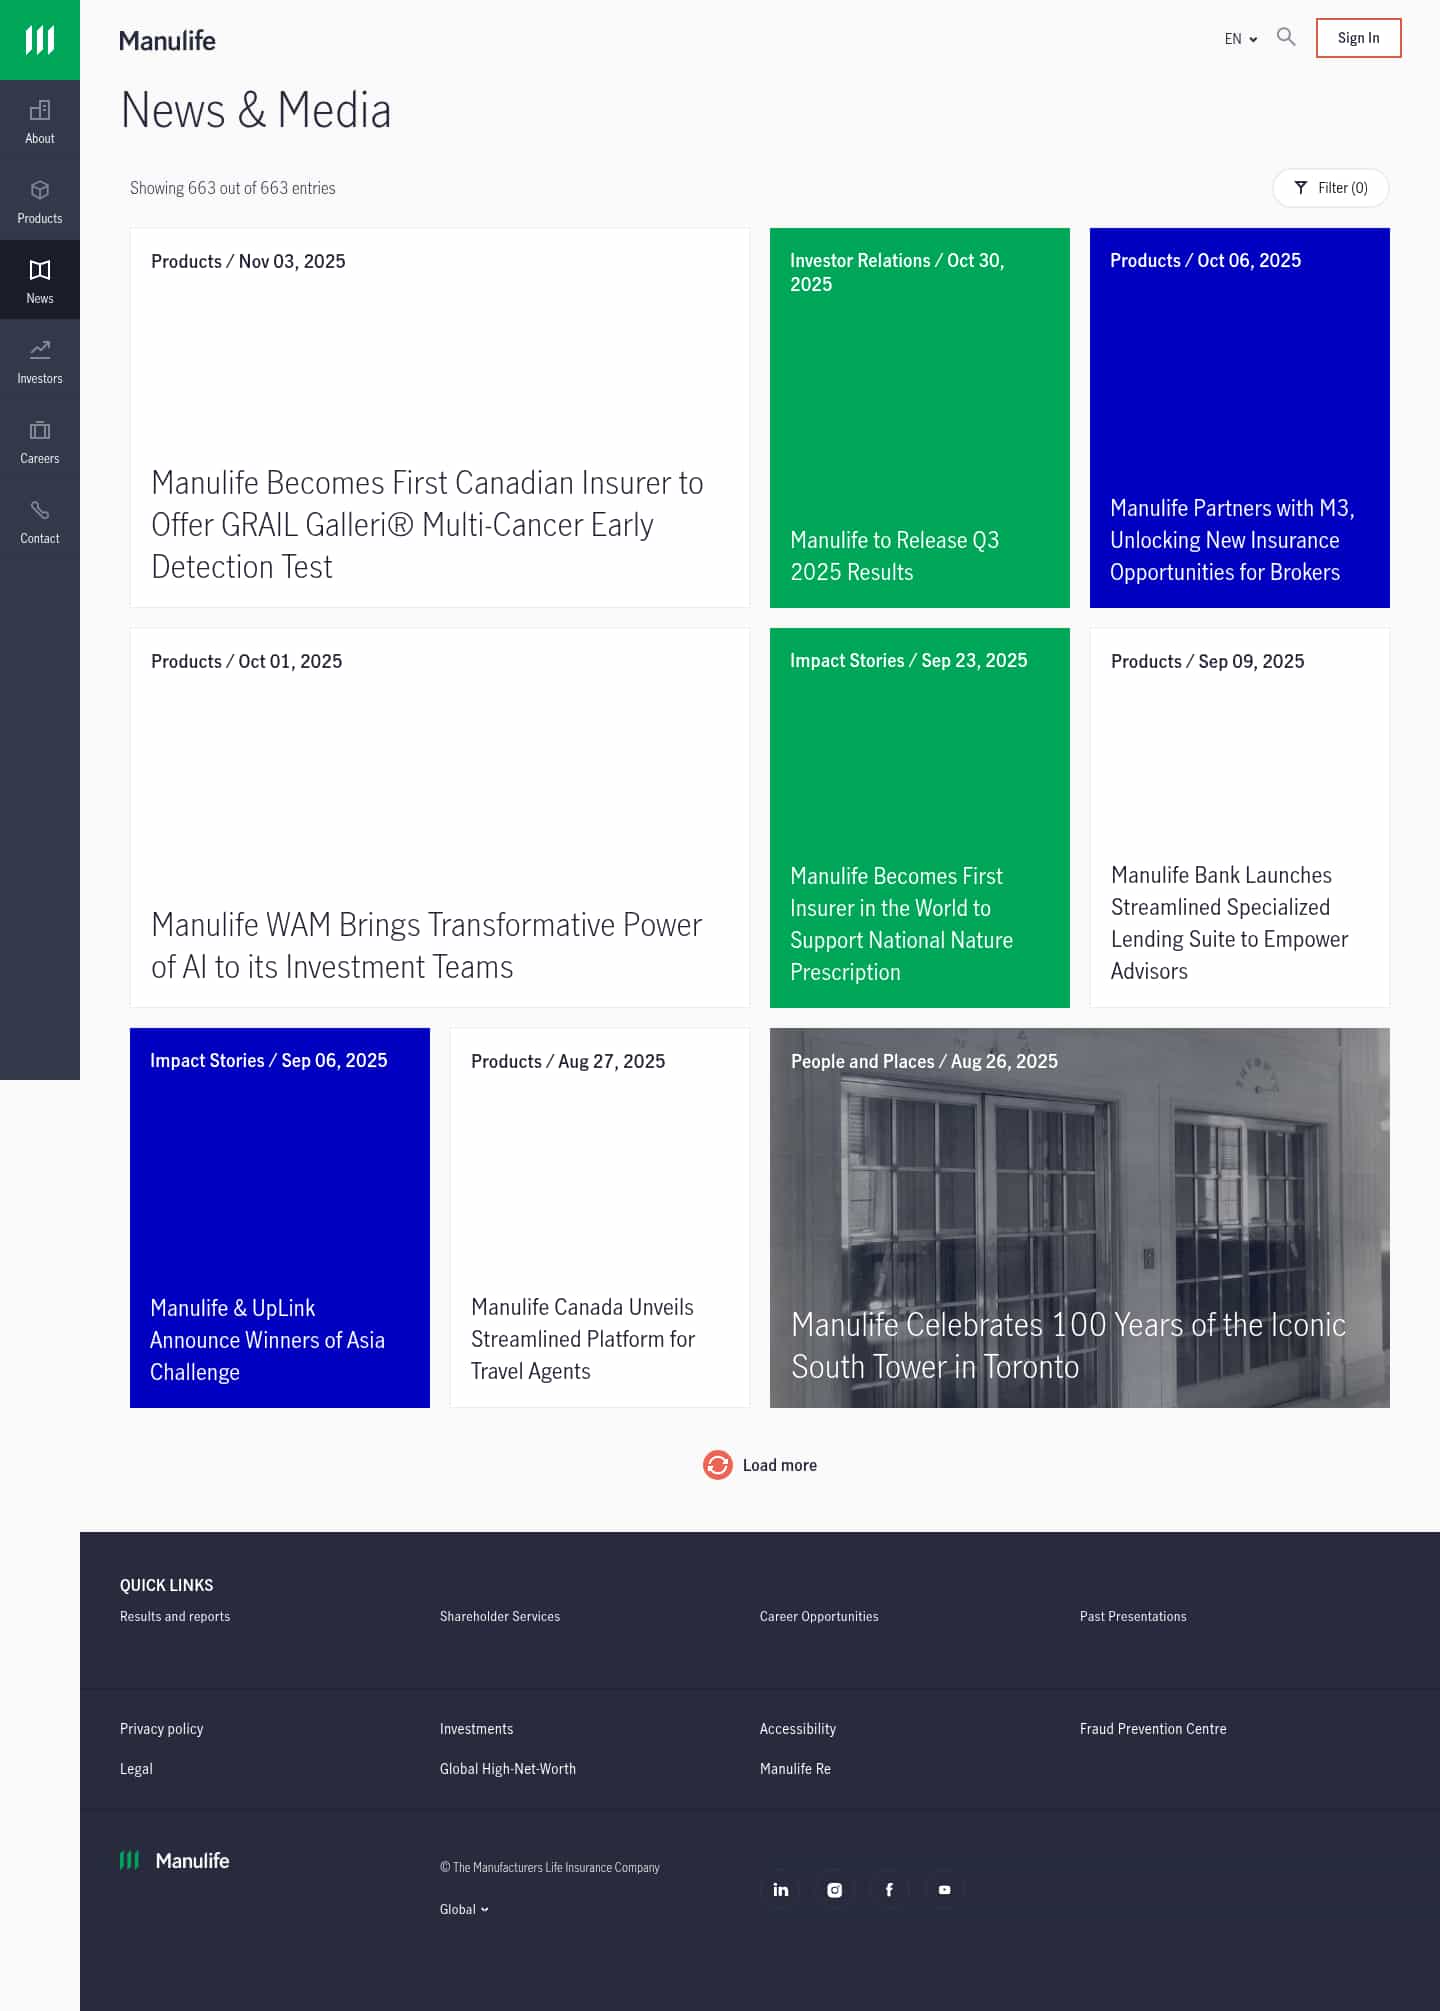Click 'Impact Stories / Sep 23, 2025' label
The height and width of the screenshot is (2011, 1440).
coord(908,660)
